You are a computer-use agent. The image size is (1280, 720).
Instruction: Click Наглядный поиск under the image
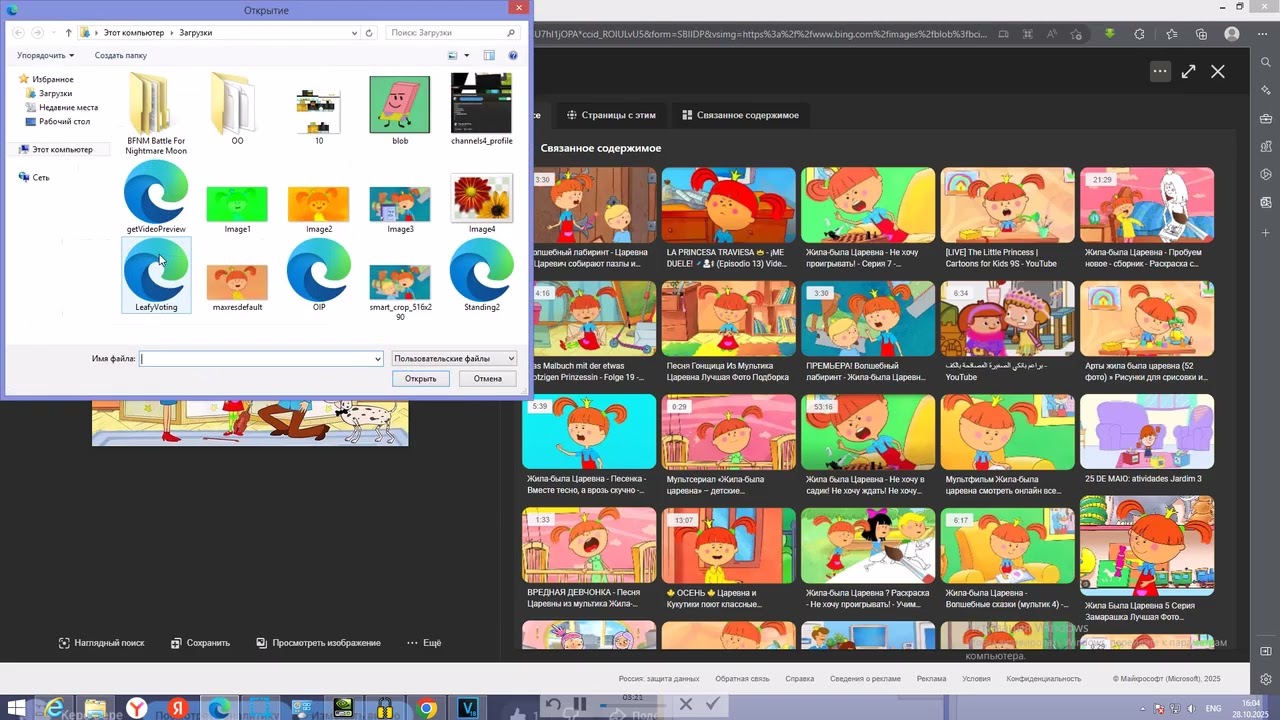(x=102, y=643)
